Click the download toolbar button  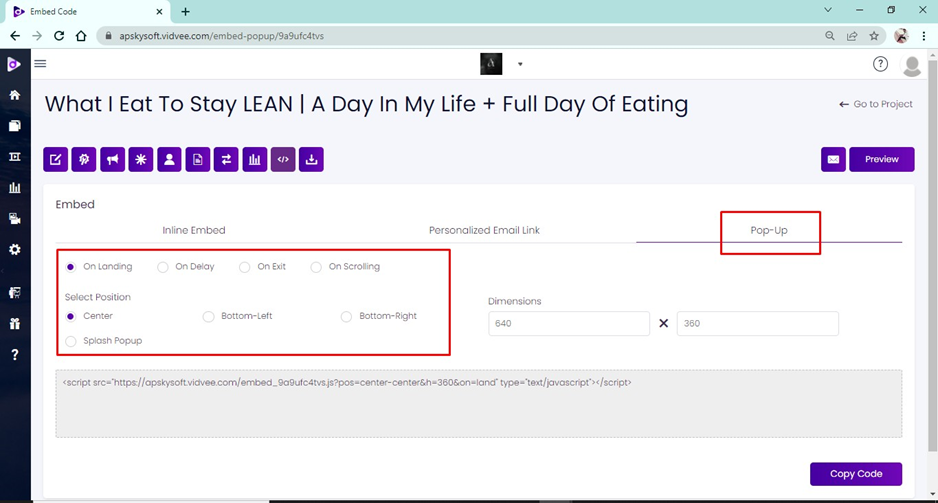click(x=311, y=160)
